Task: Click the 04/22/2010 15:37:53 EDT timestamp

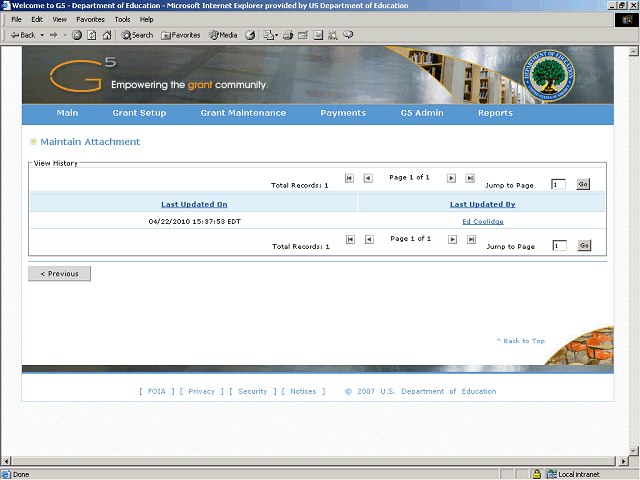Action: point(195,222)
